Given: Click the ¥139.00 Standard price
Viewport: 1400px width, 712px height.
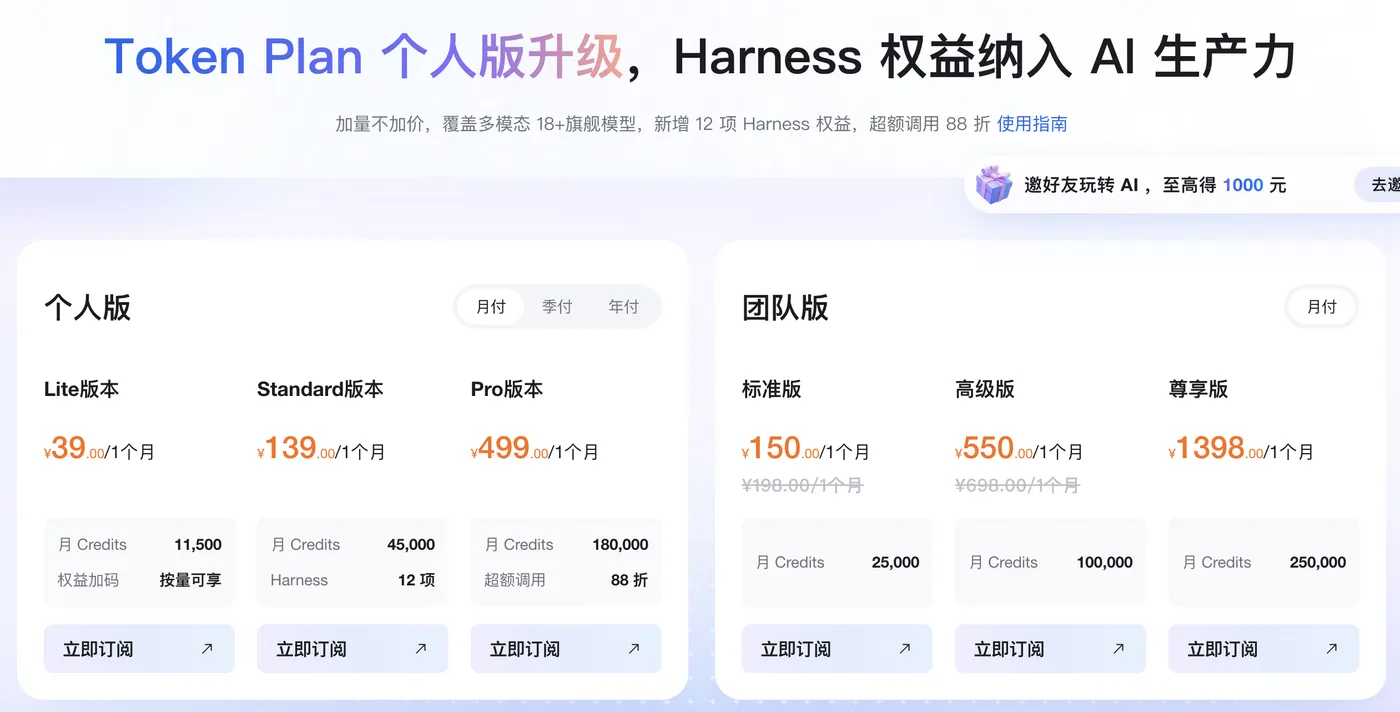Looking at the screenshot, I should [x=296, y=448].
